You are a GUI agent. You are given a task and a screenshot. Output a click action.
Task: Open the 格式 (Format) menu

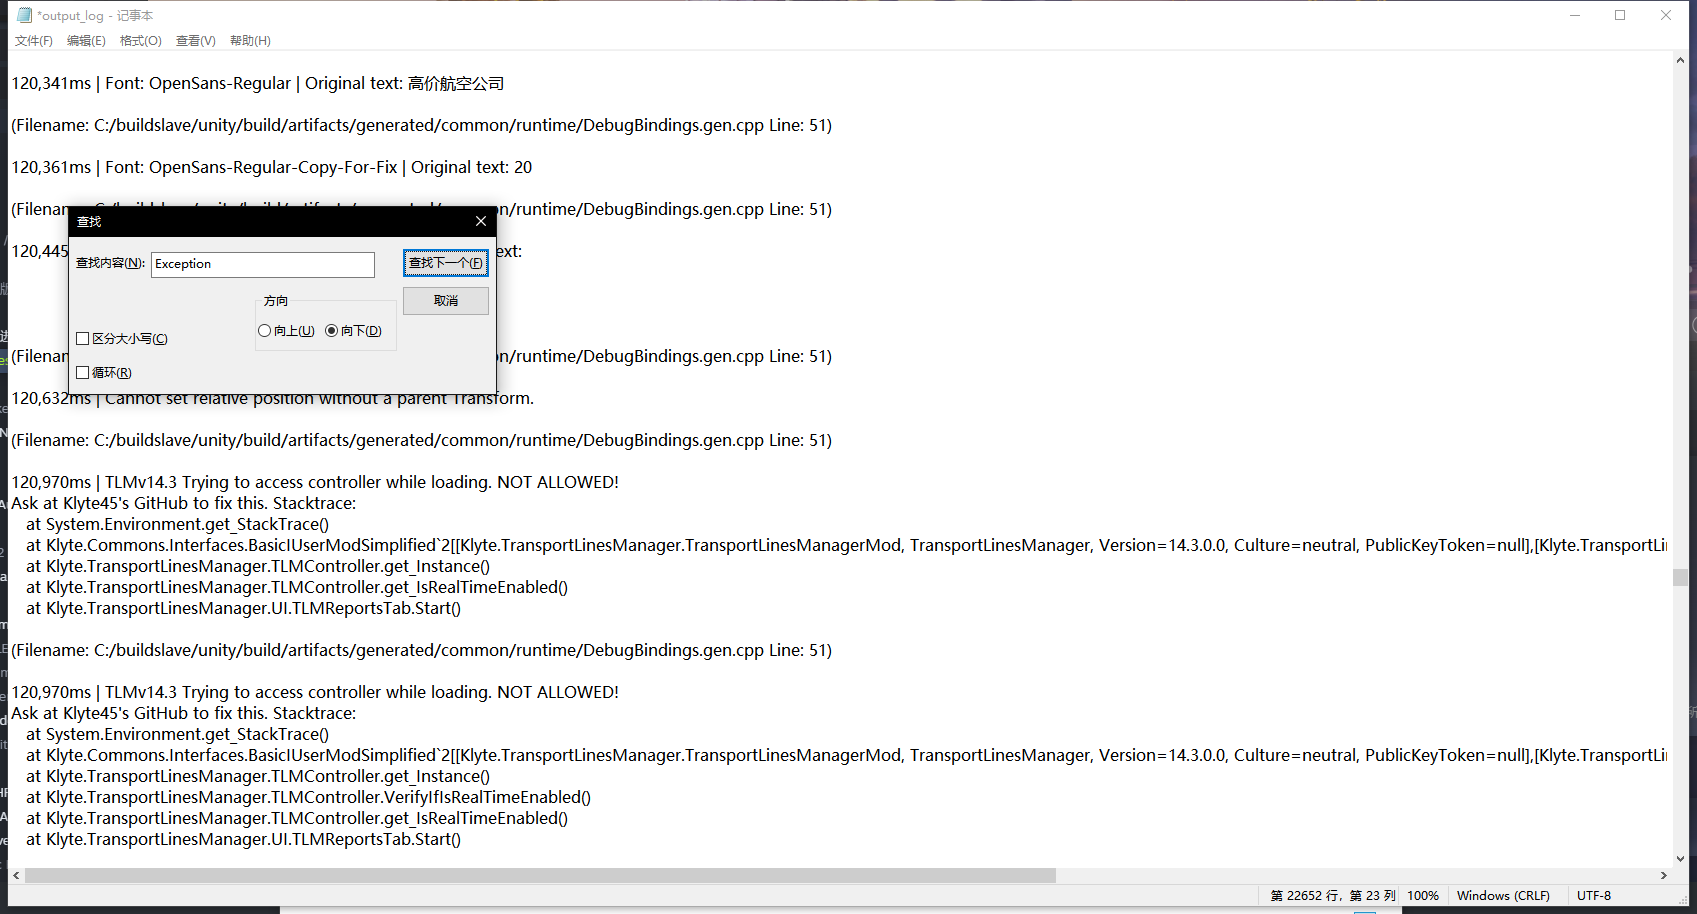pos(140,41)
